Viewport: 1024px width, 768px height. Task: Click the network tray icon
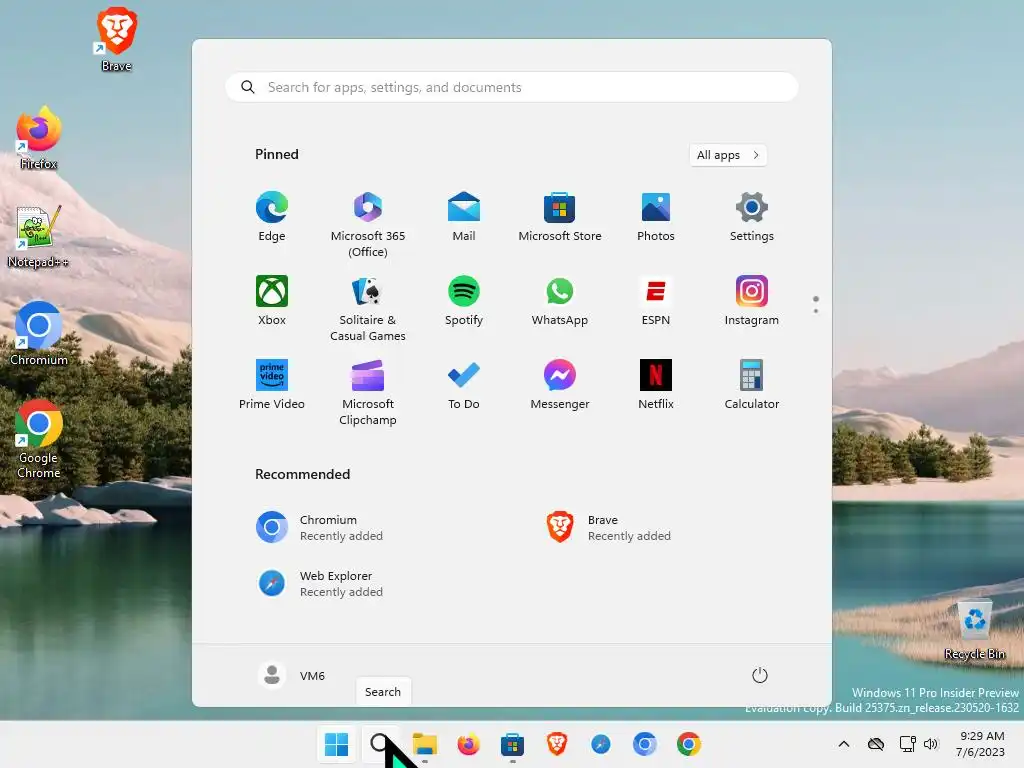pyautogui.click(x=907, y=744)
